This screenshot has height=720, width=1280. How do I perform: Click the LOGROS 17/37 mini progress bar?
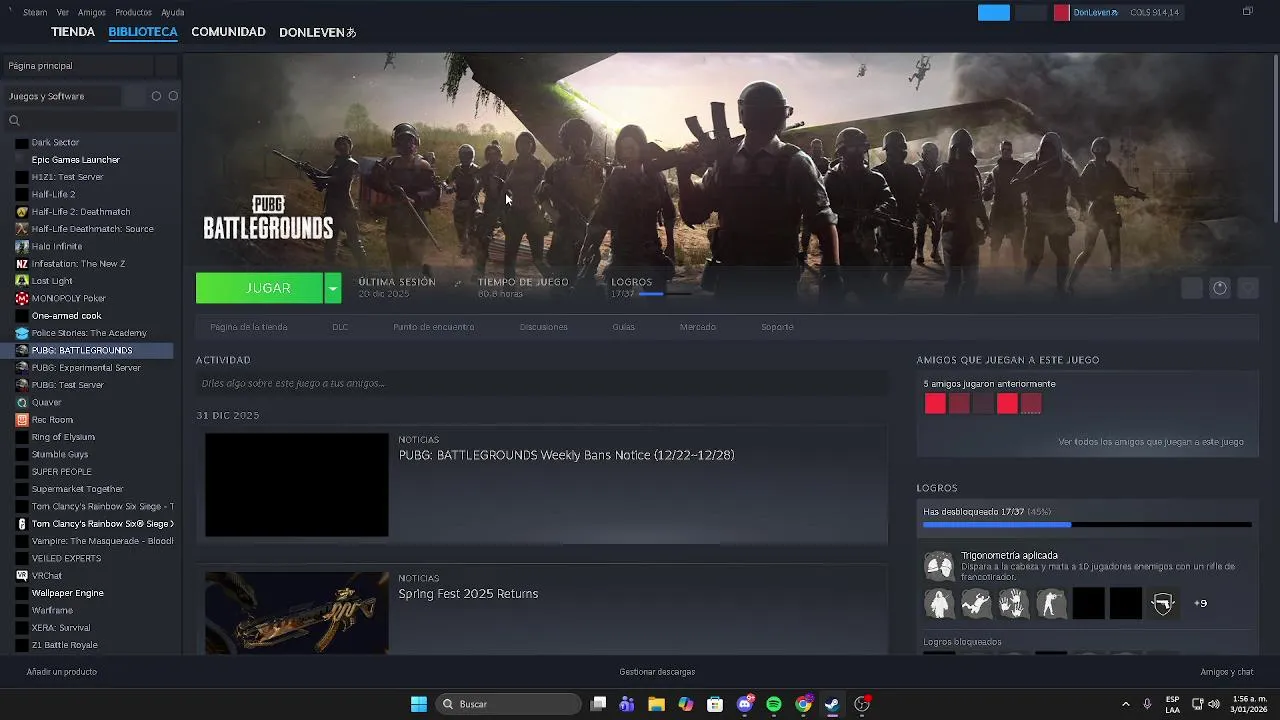pos(665,294)
